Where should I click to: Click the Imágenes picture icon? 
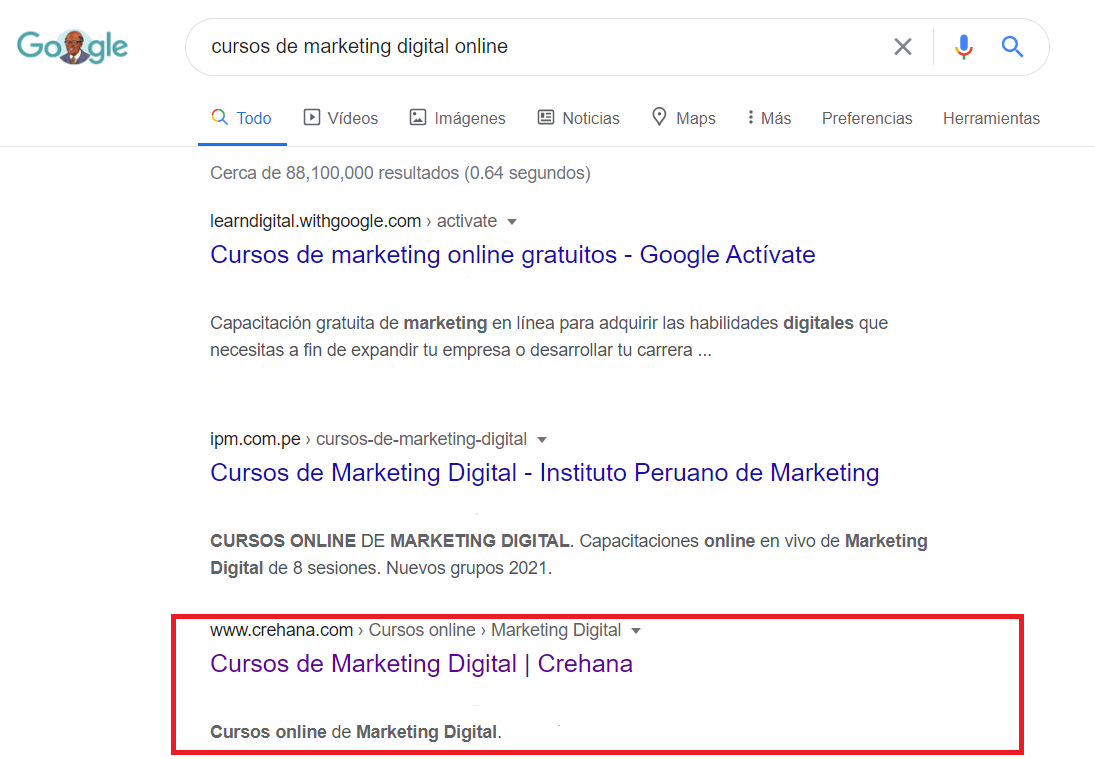(418, 118)
